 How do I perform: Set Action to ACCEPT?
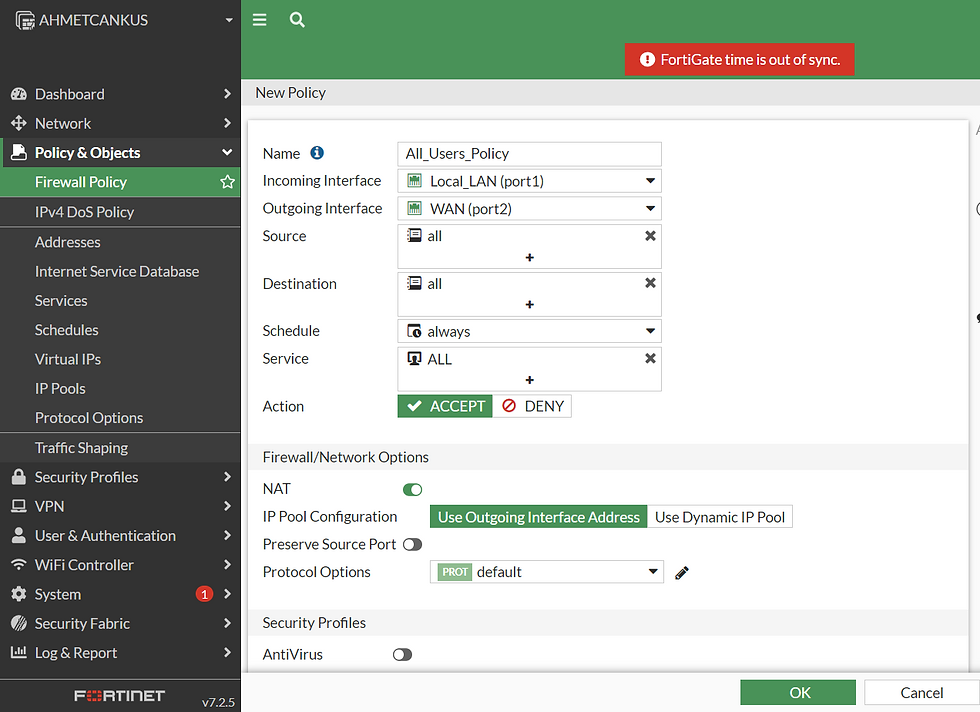tap(445, 406)
